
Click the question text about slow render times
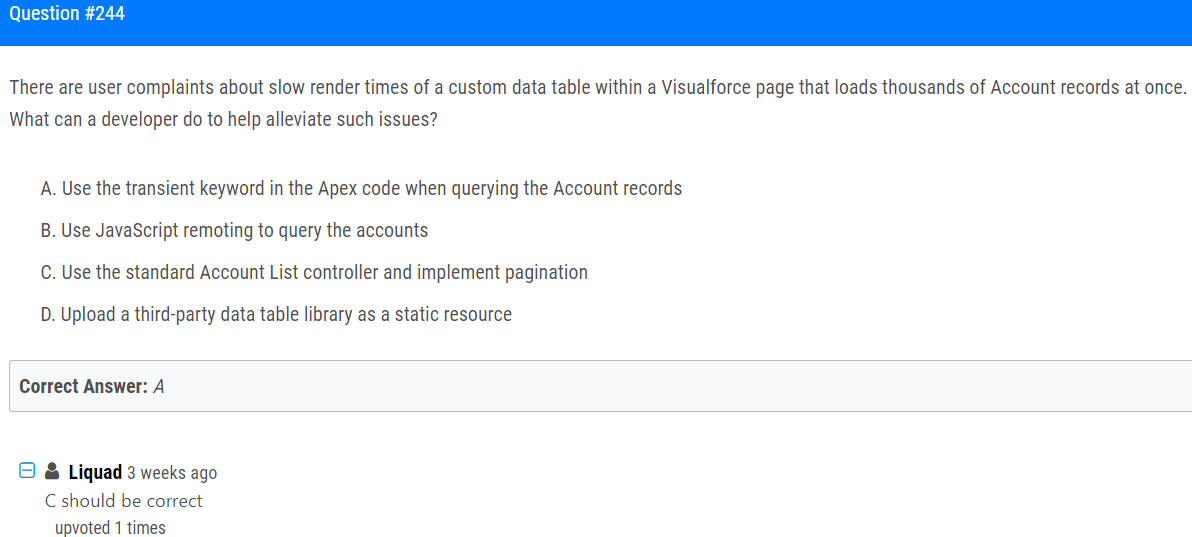(x=598, y=87)
